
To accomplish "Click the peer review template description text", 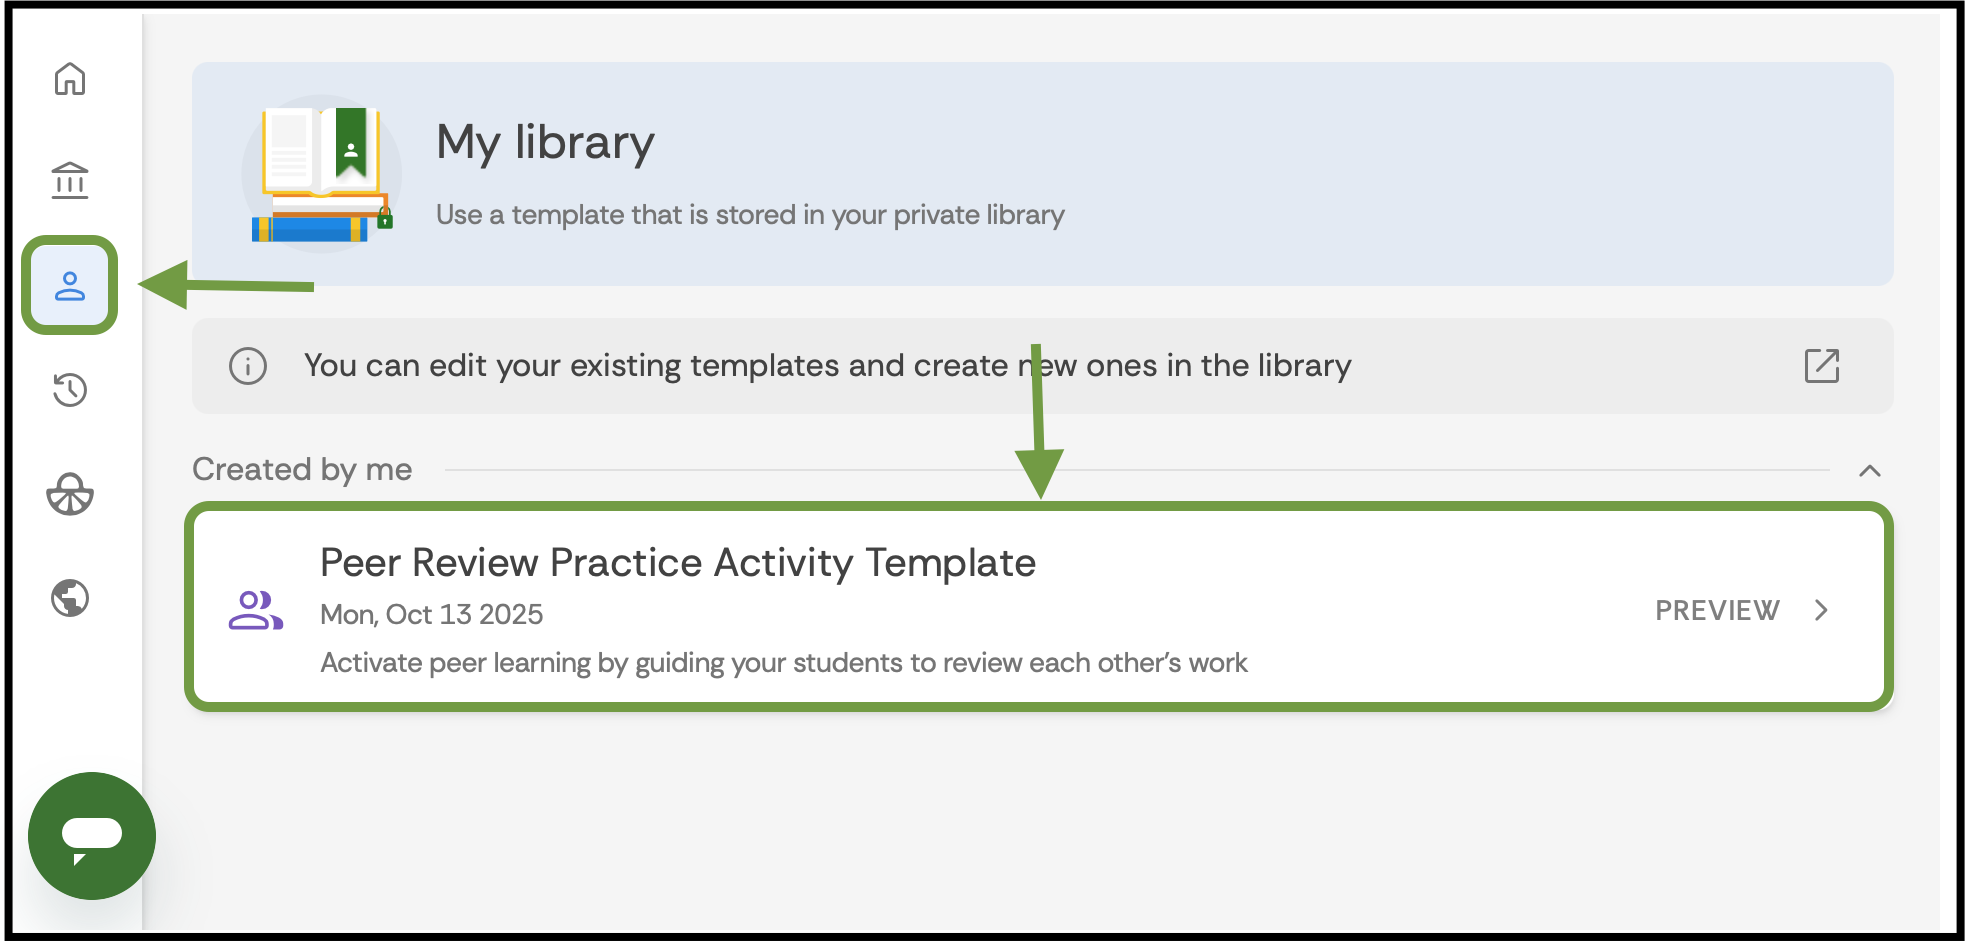I will click(784, 662).
